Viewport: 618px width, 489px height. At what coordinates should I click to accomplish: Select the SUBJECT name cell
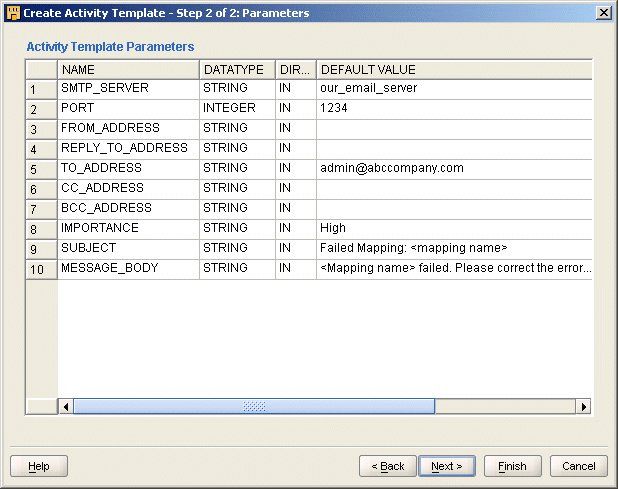[x=128, y=249]
